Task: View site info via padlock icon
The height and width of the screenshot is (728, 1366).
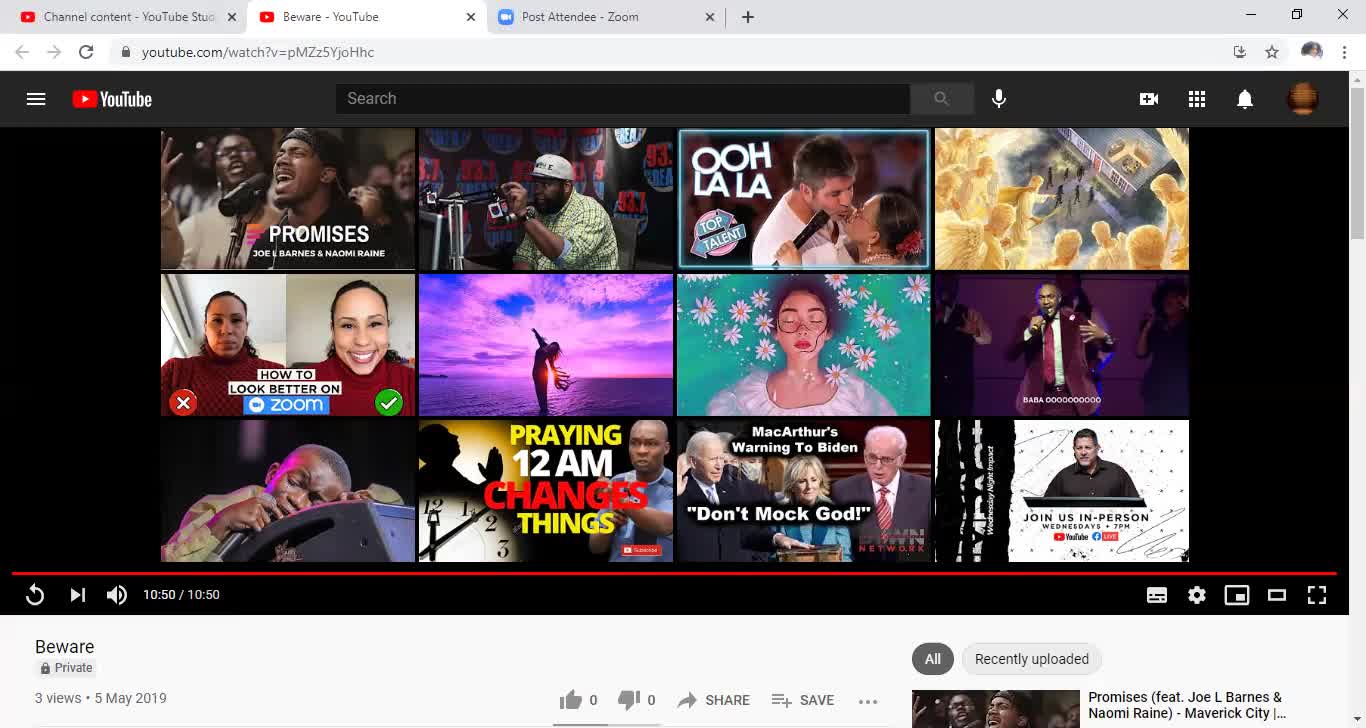Action: point(125,52)
